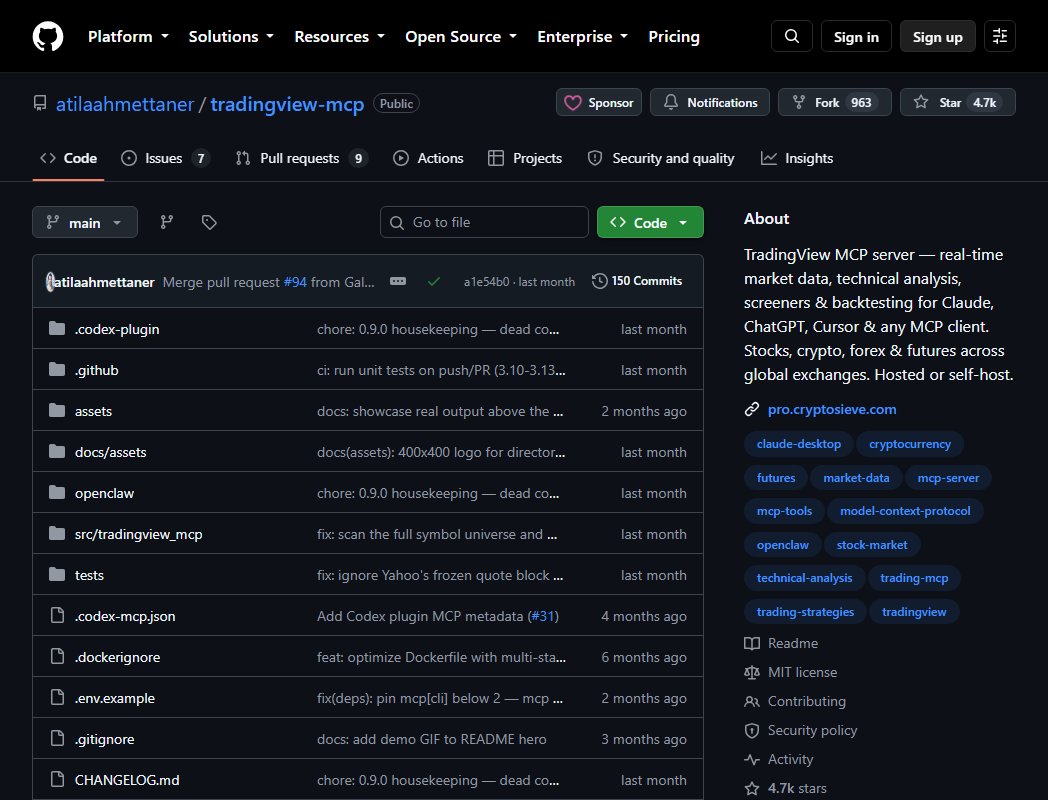Select the cryptocurrency topic tag

click(910, 444)
